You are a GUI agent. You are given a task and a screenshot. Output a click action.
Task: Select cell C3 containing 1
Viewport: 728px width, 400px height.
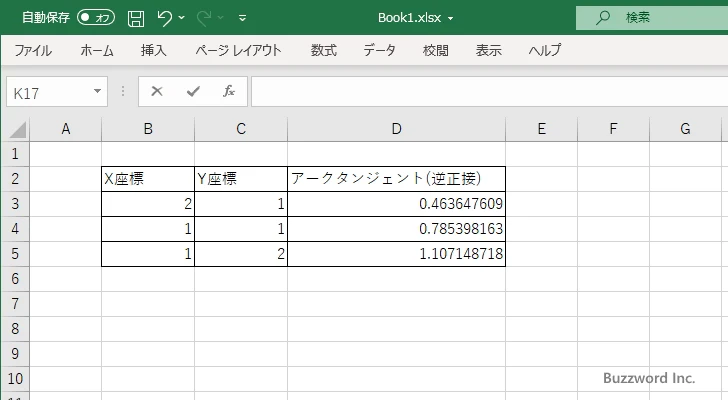241,204
